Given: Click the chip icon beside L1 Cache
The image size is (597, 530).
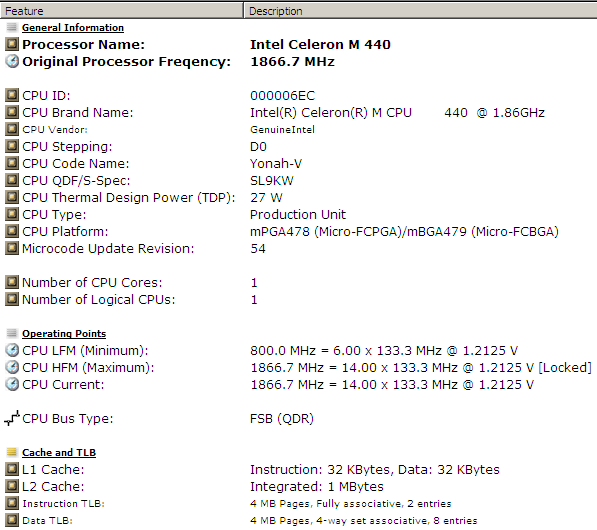Looking at the screenshot, I should (x=12, y=469).
